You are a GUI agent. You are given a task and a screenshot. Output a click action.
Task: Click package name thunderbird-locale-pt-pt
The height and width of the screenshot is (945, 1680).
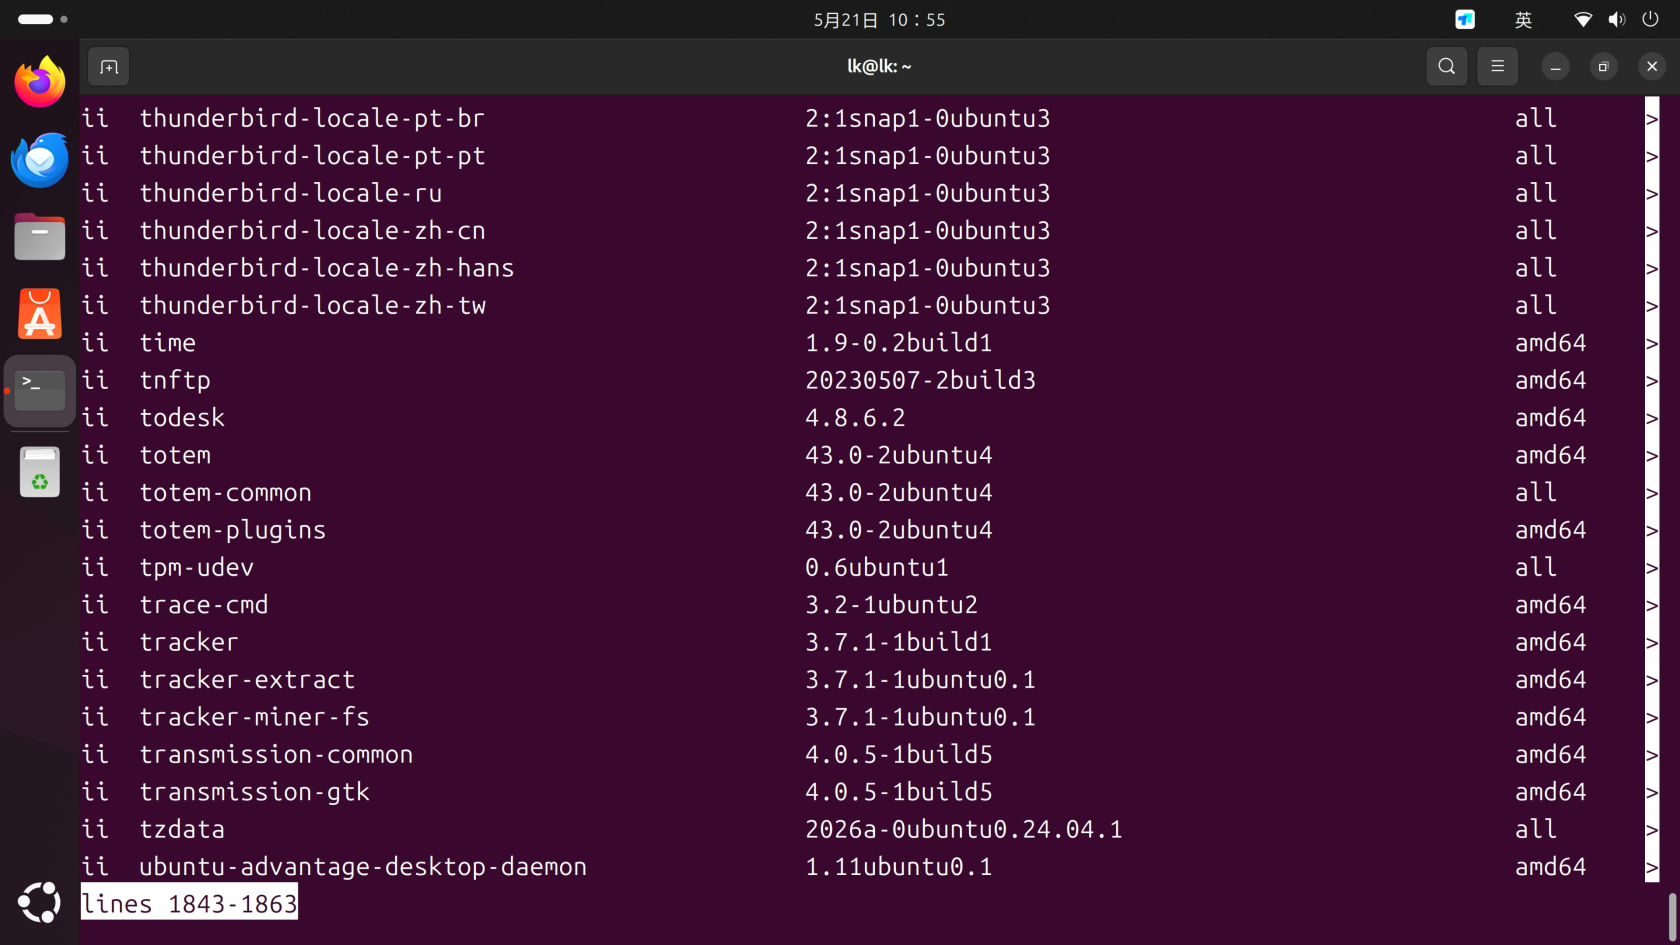point(312,156)
